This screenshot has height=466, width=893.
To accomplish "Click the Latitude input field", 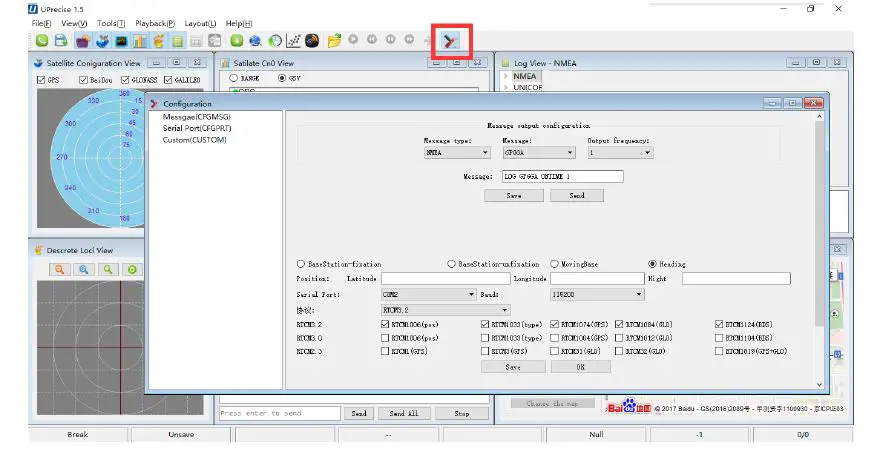I will click(x=446, y=279).
